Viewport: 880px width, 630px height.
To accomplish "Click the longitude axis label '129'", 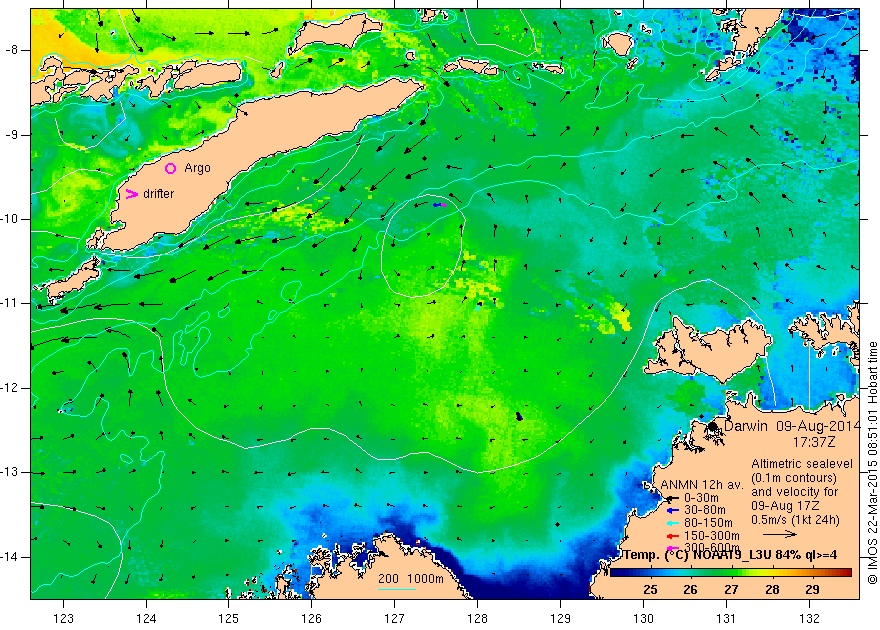I will point(561,618).
